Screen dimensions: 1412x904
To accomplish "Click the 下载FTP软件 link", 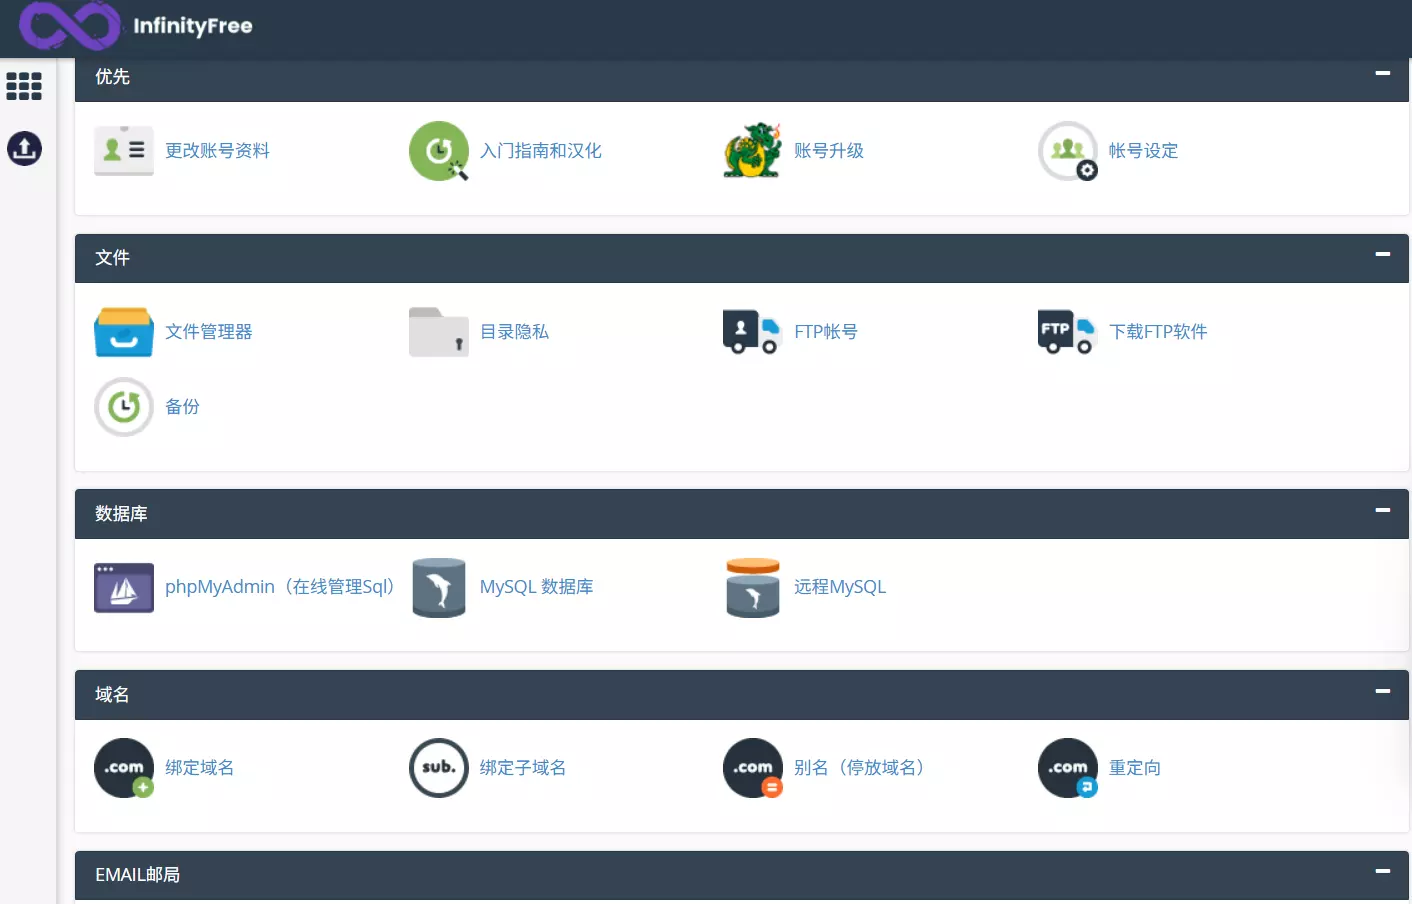I will click(1157, 331).
